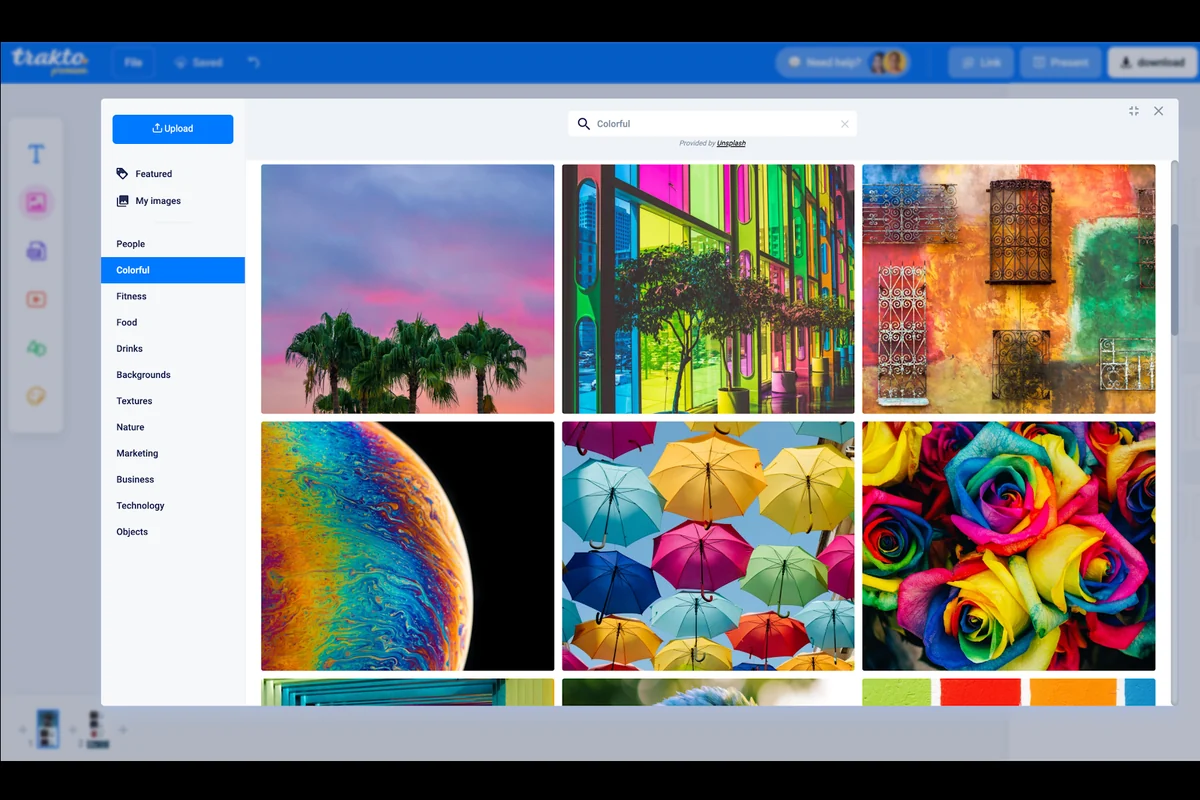
Task: Select the Image tool in sidebar
Action: (x=37, y=202)
